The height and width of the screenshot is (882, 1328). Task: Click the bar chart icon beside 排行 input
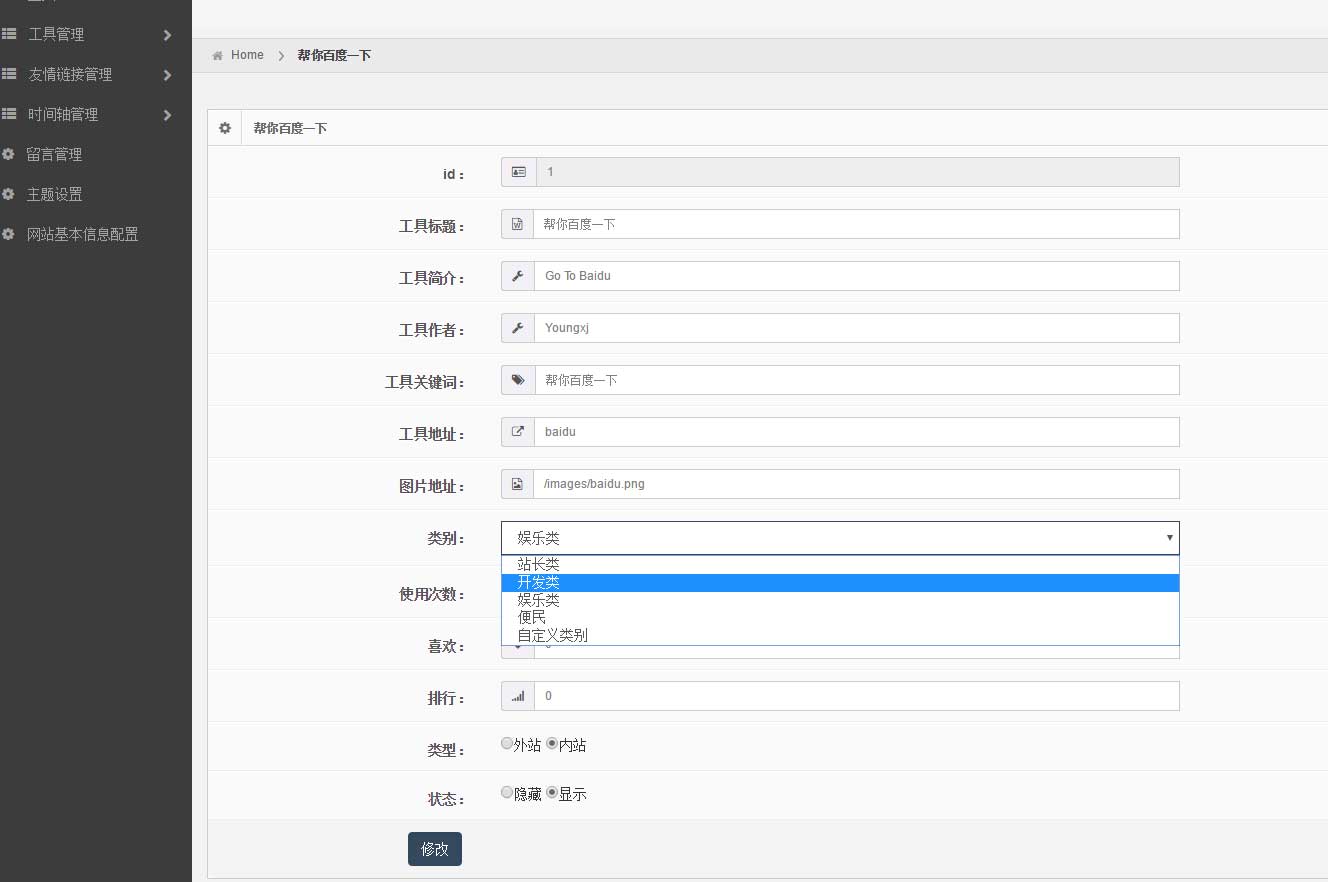pos(517,695)
